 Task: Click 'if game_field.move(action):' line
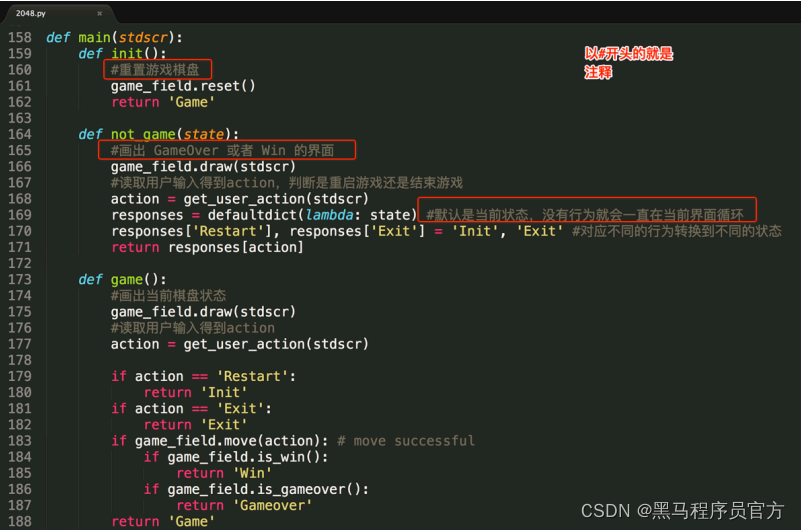click(x=220, y=441)
